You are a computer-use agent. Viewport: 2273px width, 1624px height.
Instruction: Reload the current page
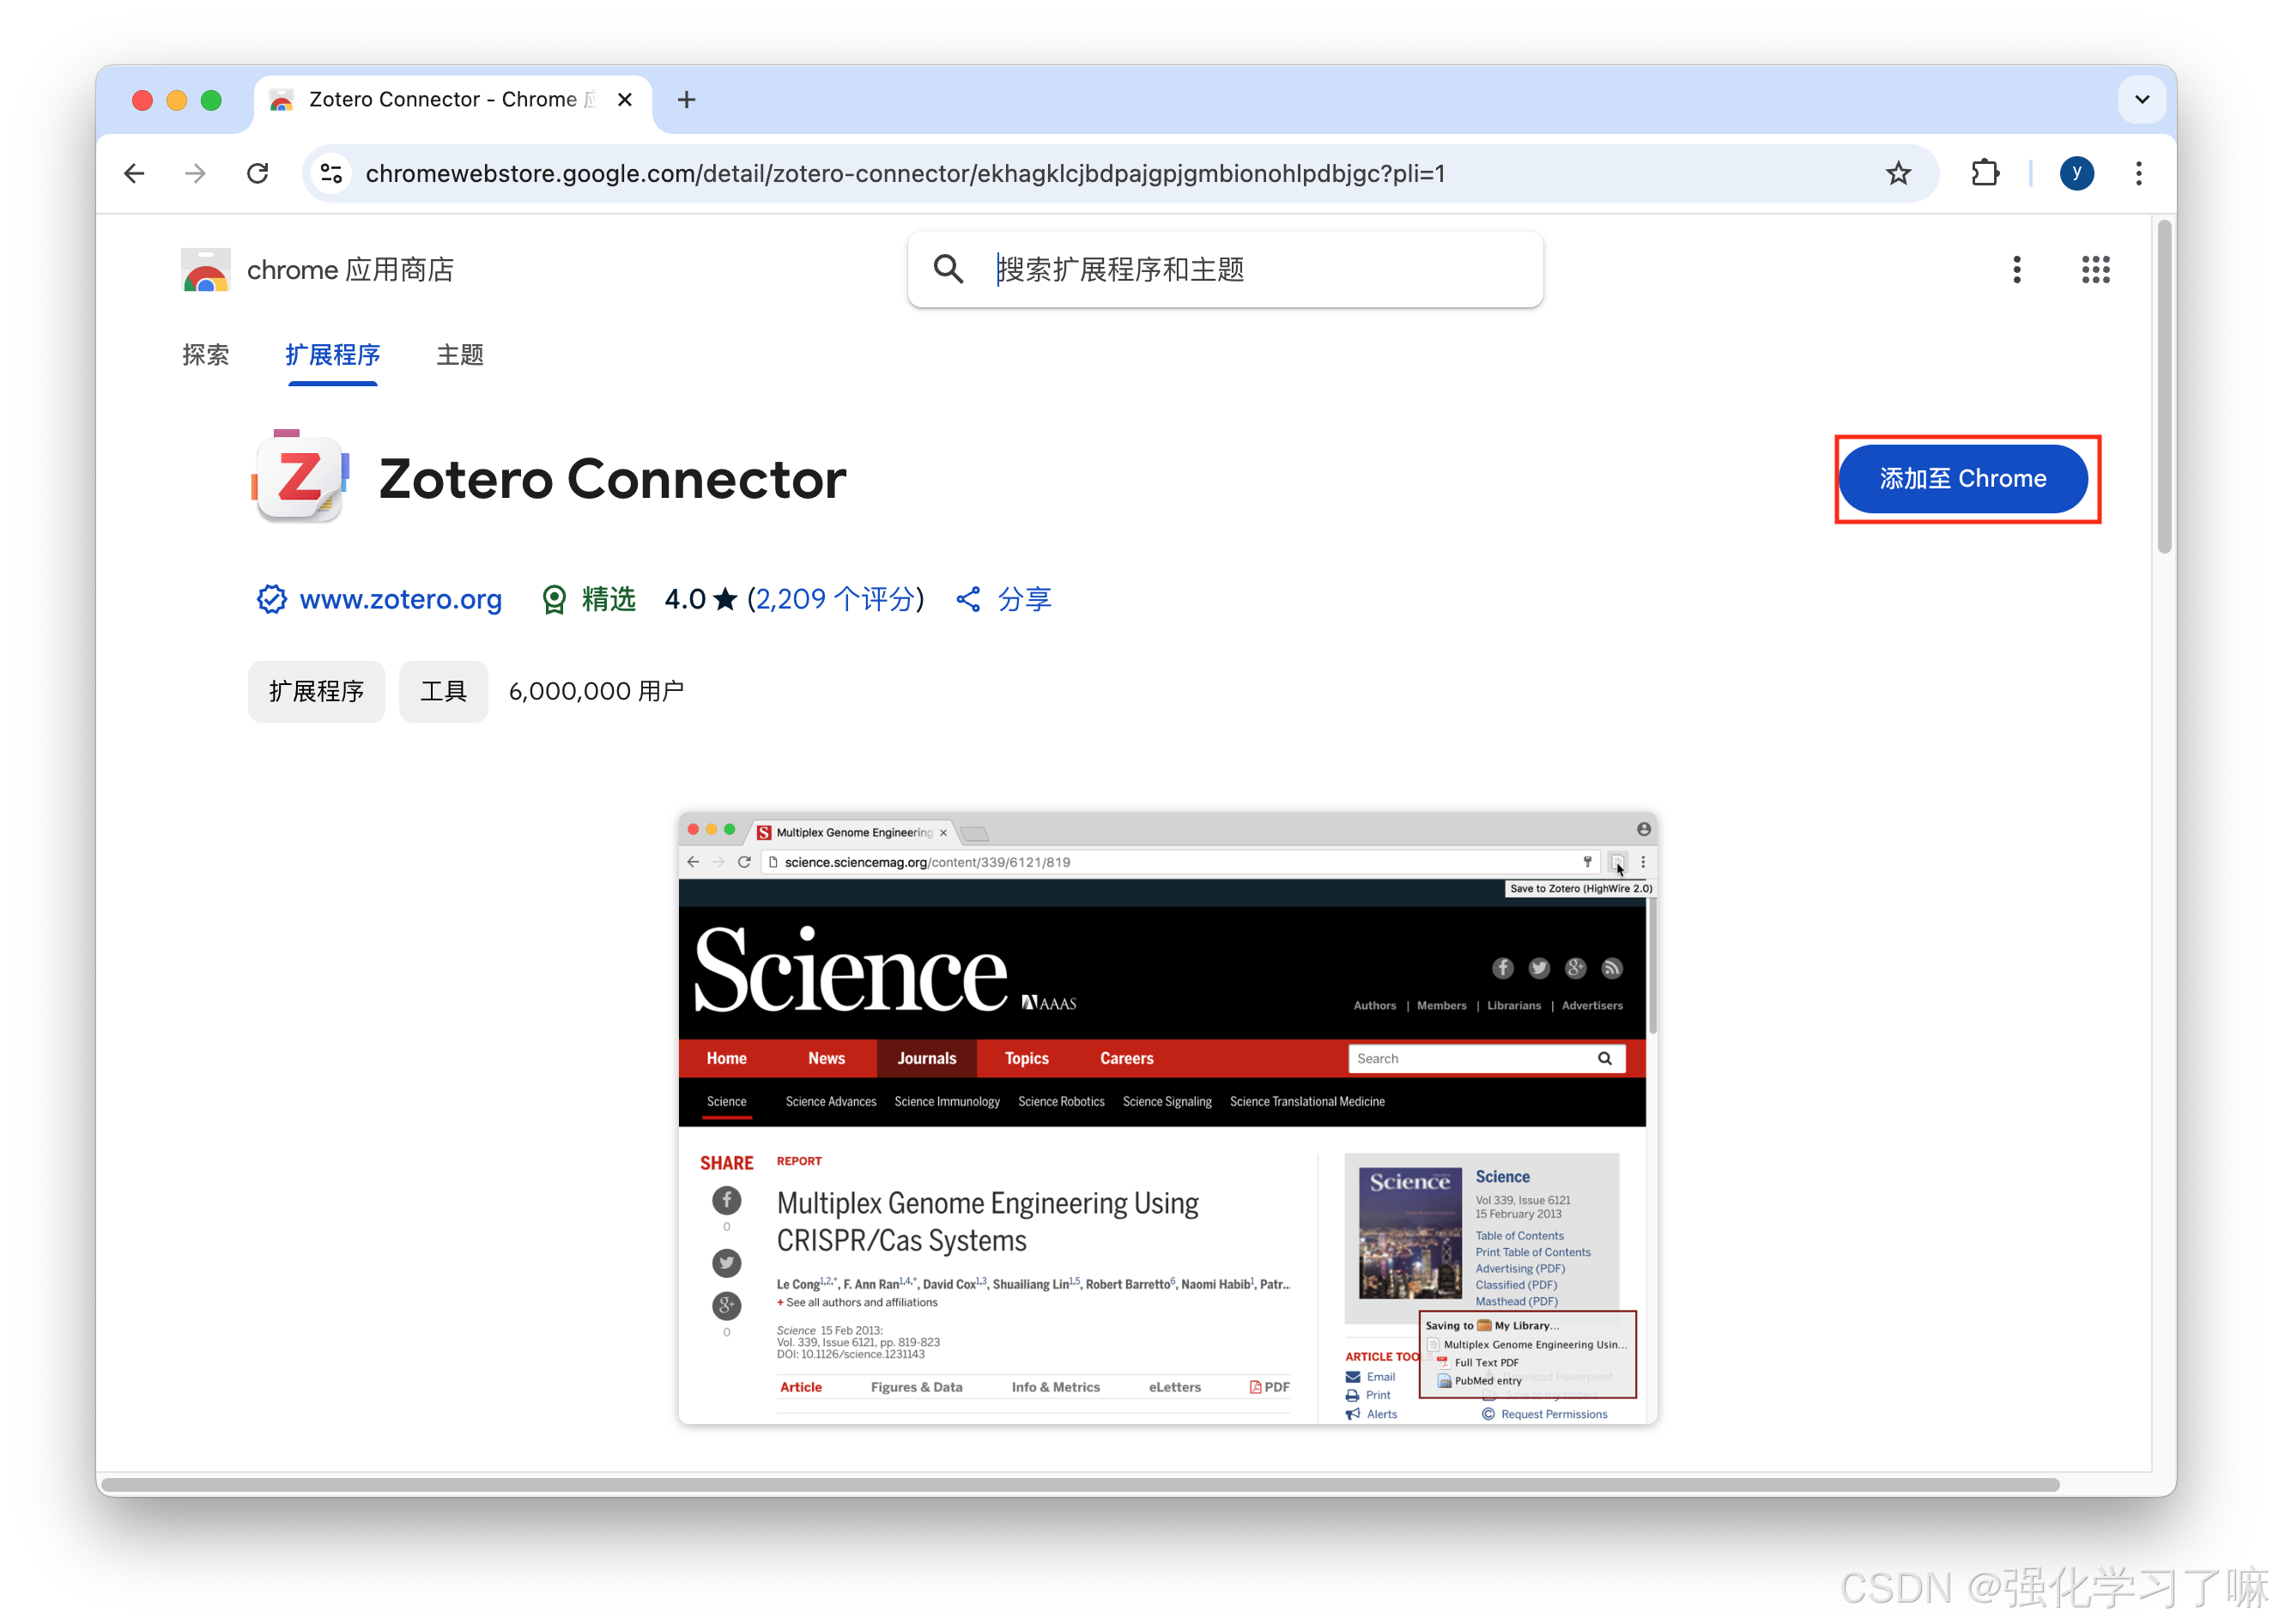coord(258,174)
